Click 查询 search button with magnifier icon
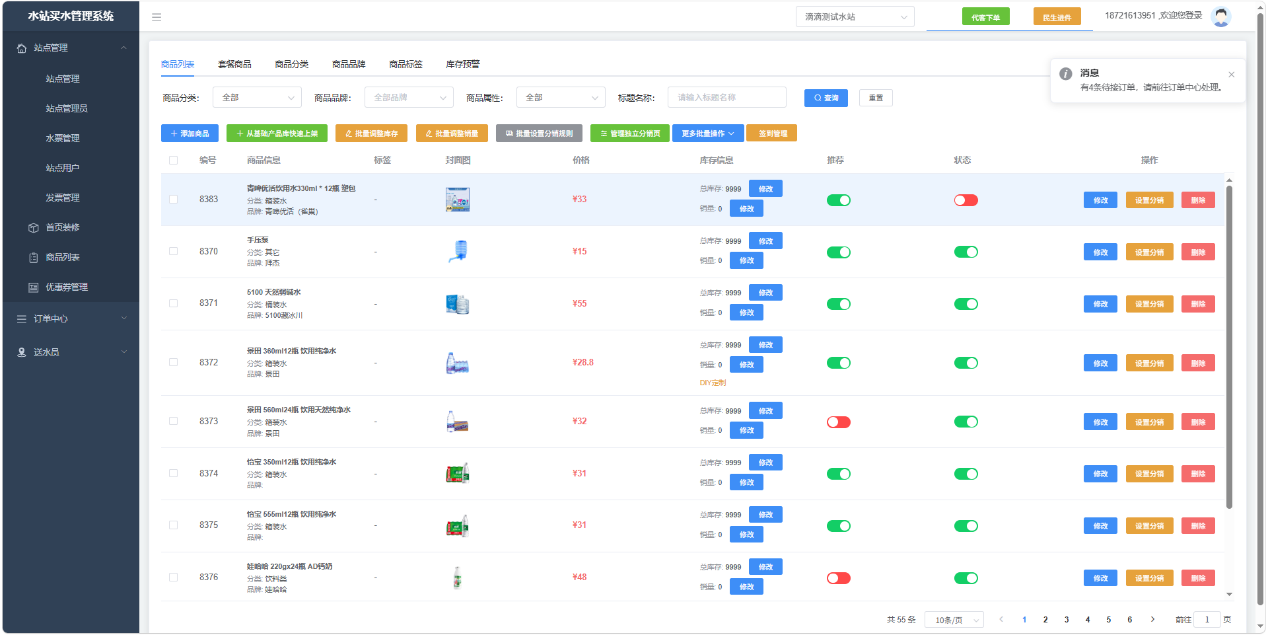 [x=826, y=98]
